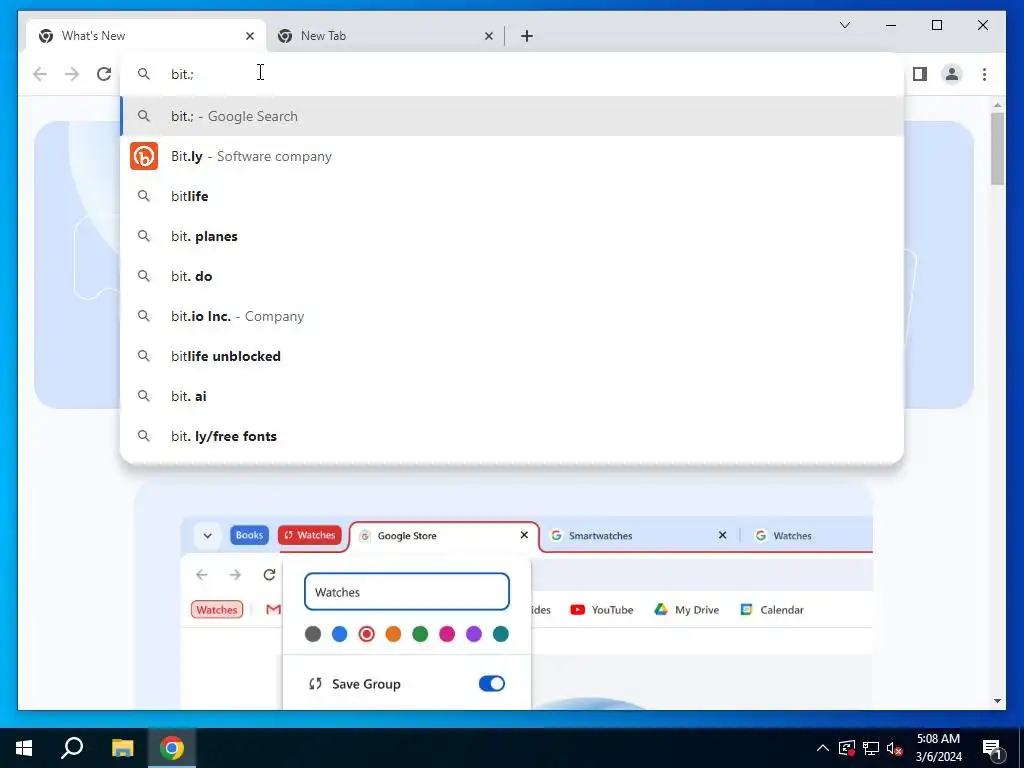This screenshot has height=768, width=1024.
Task: Click the Watches group name field
Action: (407, 592)
